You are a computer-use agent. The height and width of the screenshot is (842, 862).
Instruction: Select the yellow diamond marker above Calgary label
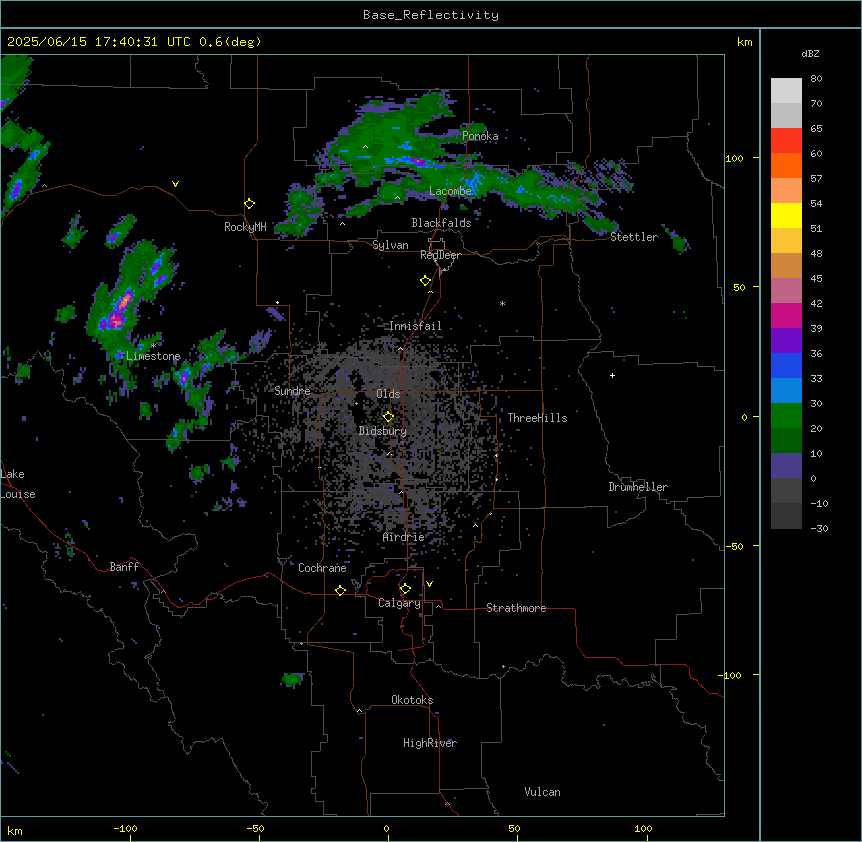(405, 589)
